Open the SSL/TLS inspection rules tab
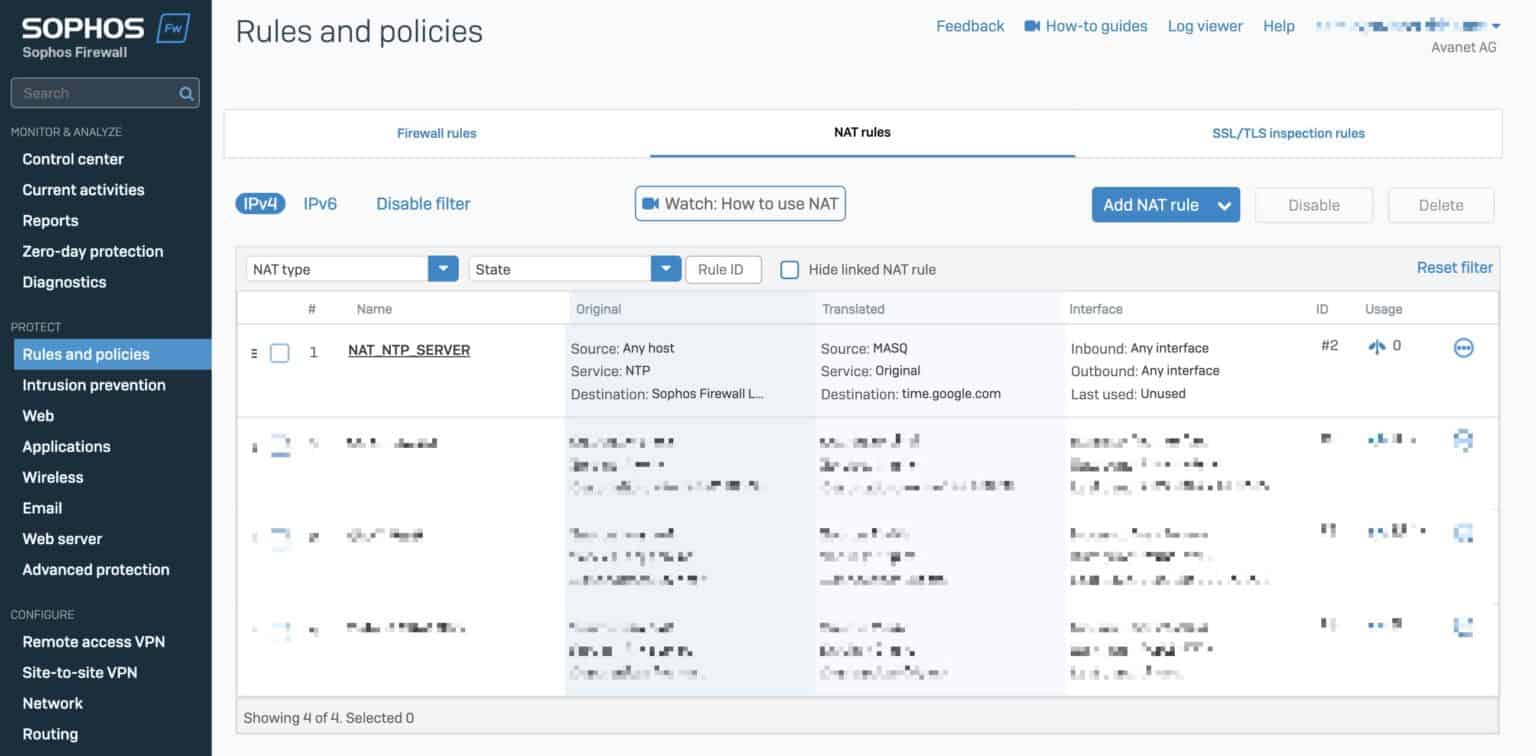The image size is (1536, 756). pyautogui.click(x=1288, y=132)
